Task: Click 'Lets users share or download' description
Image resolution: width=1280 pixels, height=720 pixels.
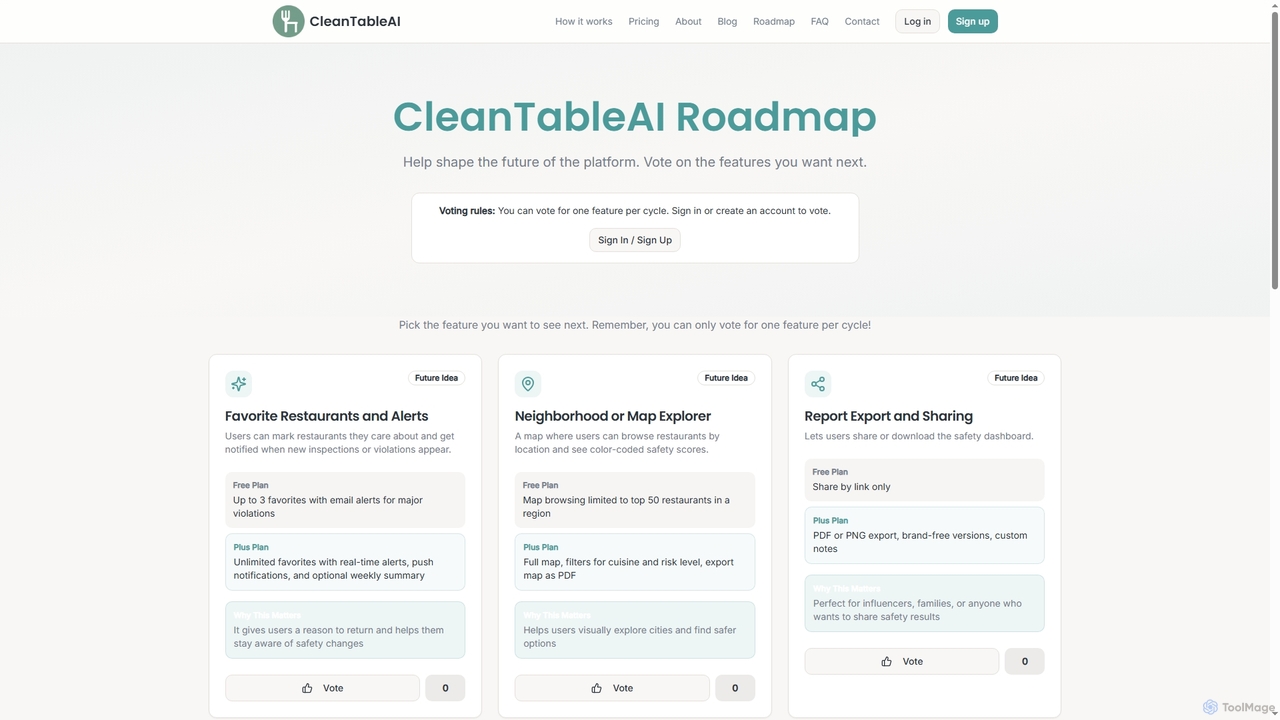Action: tap(919, 436)
